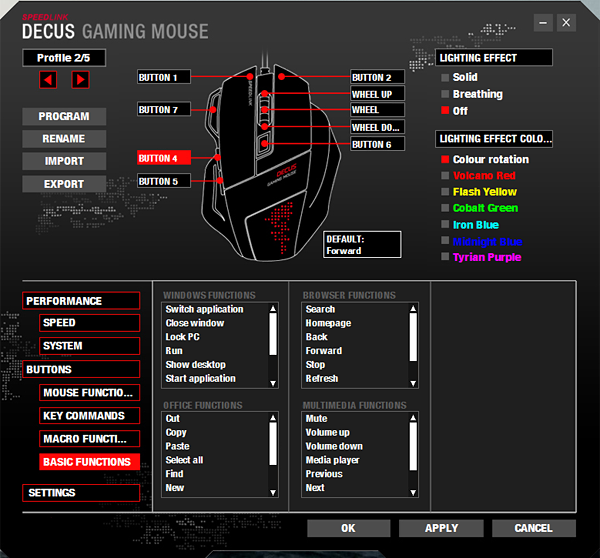Choose 'Volume up' multimedia function
Screen dimensions: 600x558
coord(328,432)
